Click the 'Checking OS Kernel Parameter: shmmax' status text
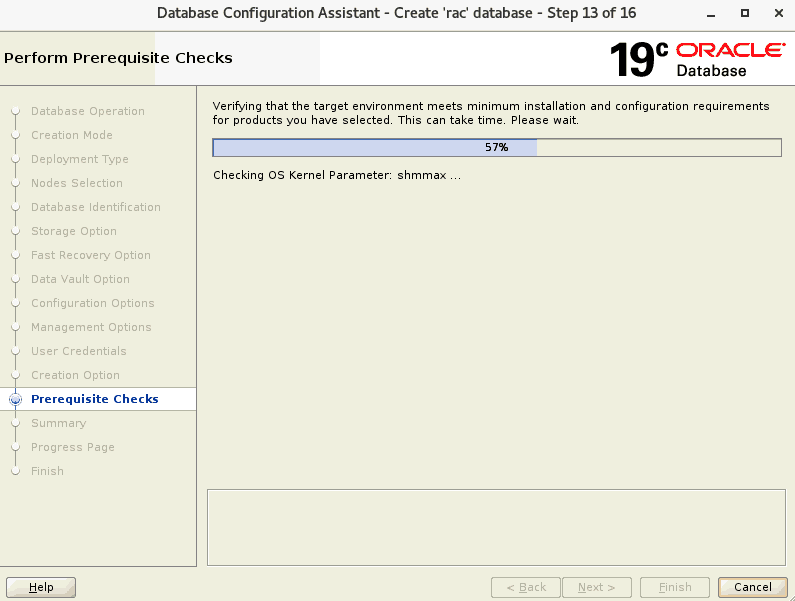This screenshot has width=795, height=601. pos(337,175)
